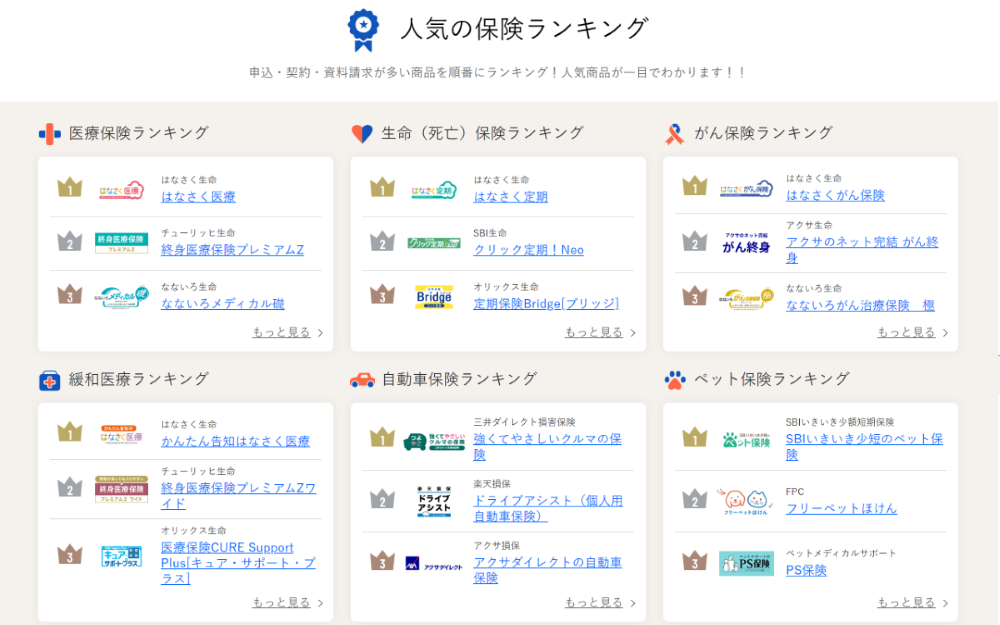
Task: Click the PS保険 logo image
Action: coord(746,563)
